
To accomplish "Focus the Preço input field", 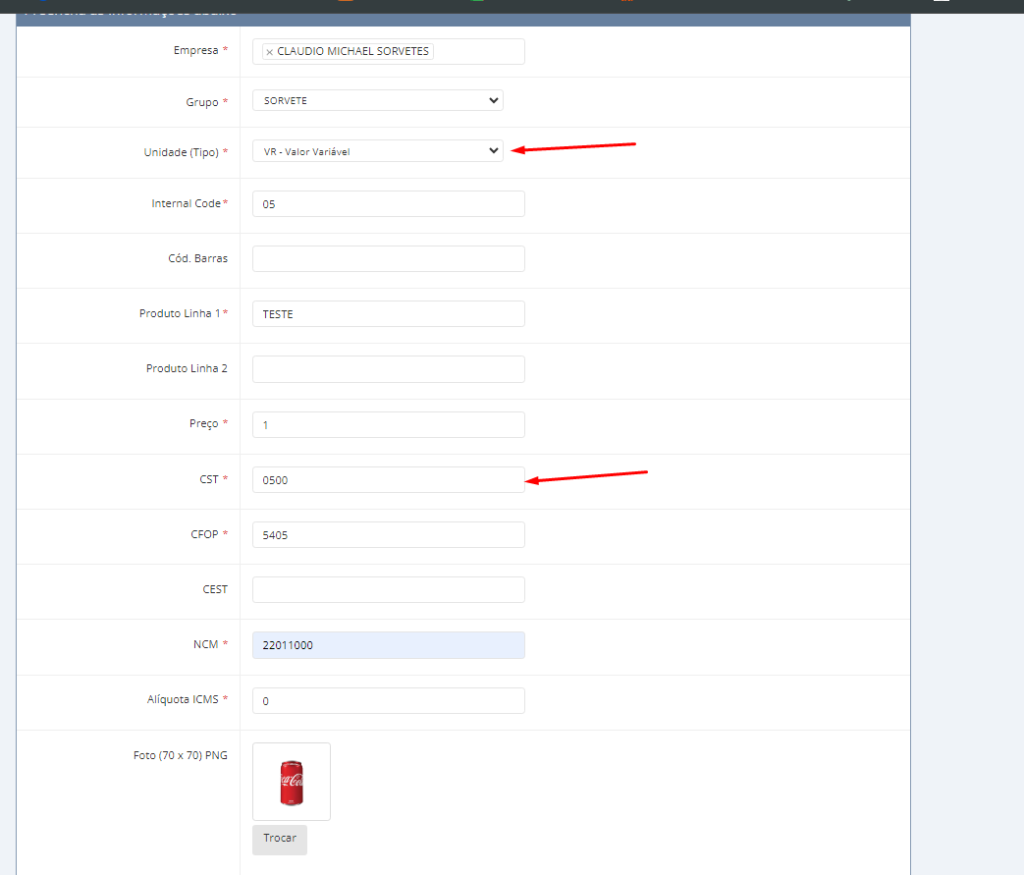I will point(388,425).
